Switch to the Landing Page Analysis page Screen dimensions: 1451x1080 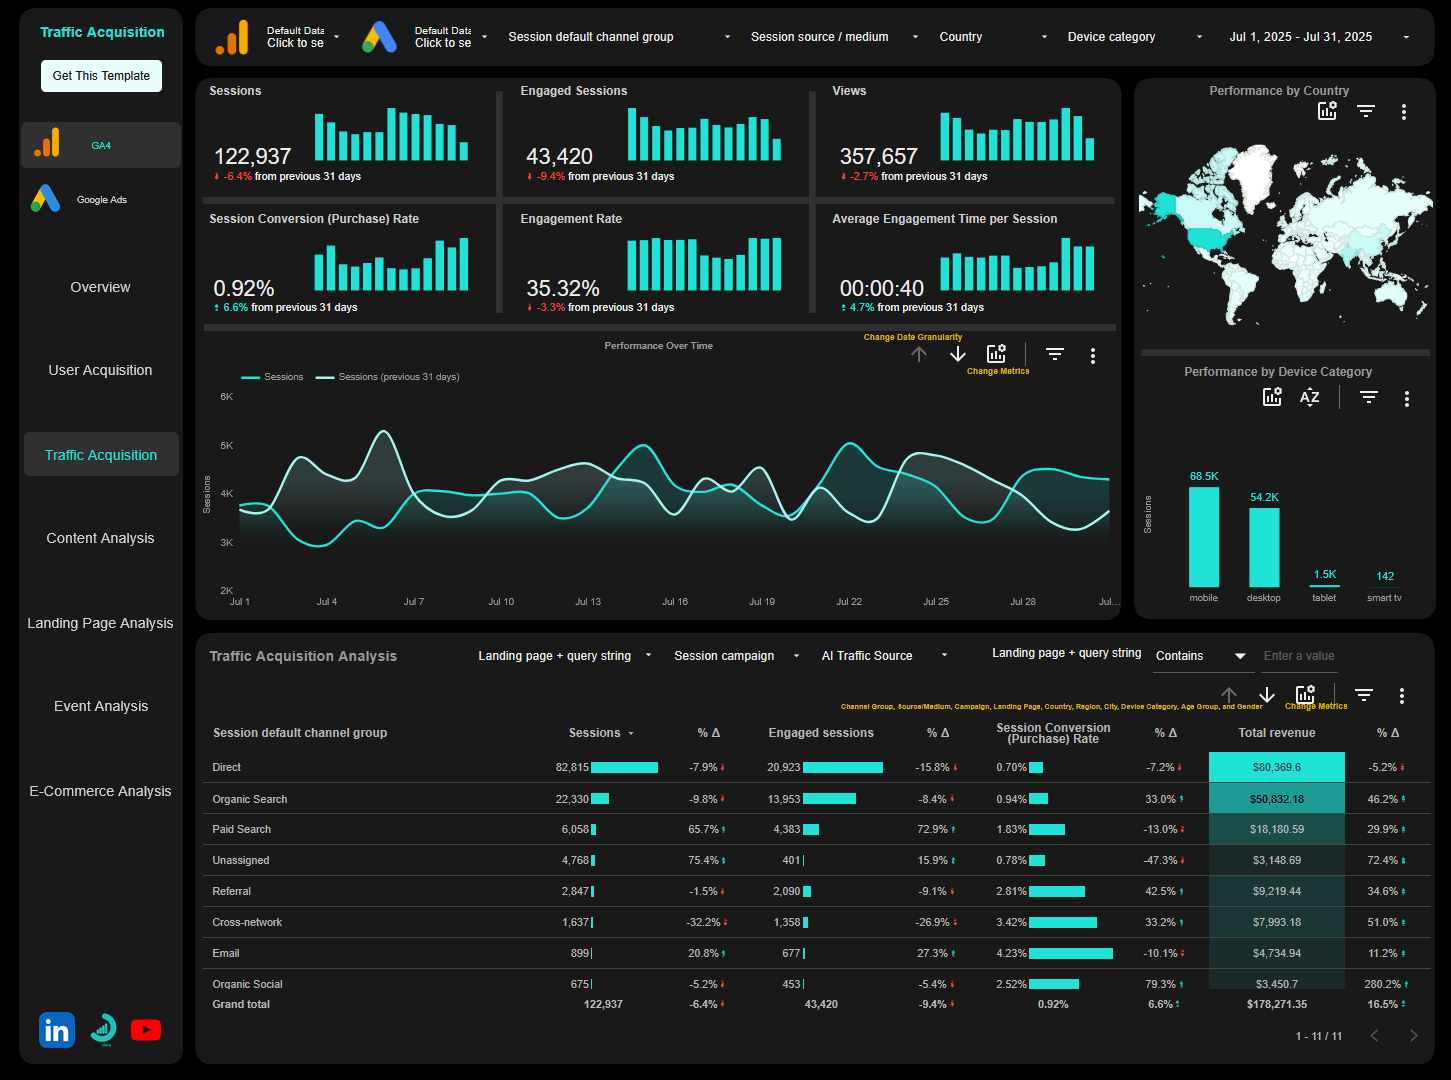(100, 622)
